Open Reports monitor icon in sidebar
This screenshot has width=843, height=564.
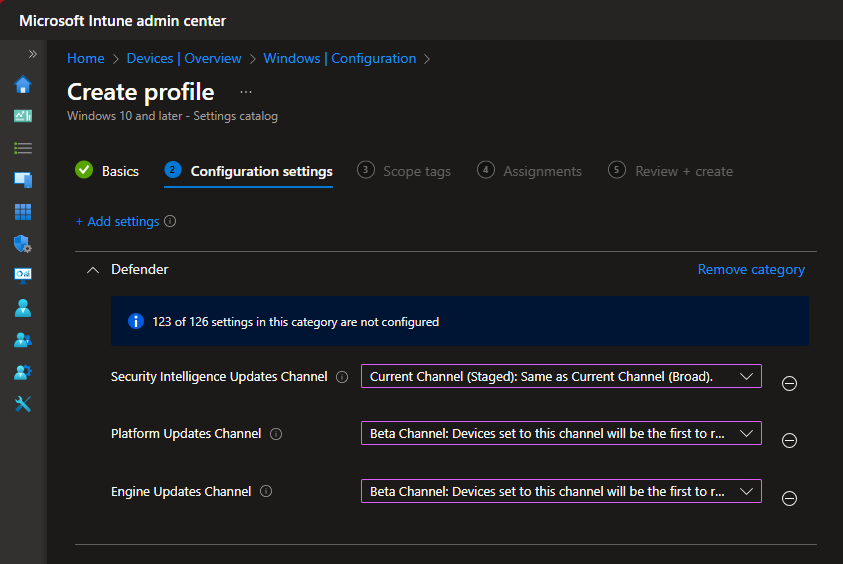pos(23,276)
